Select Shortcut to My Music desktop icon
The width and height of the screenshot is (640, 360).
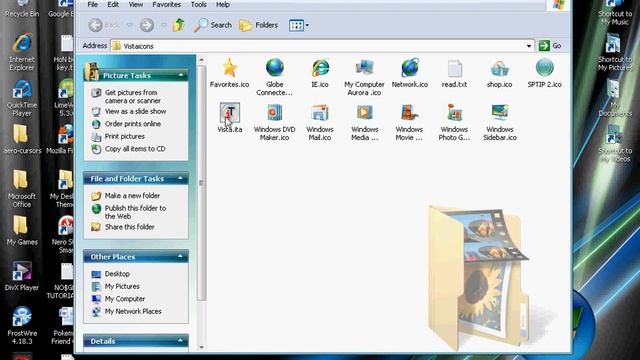pos(615,12)
